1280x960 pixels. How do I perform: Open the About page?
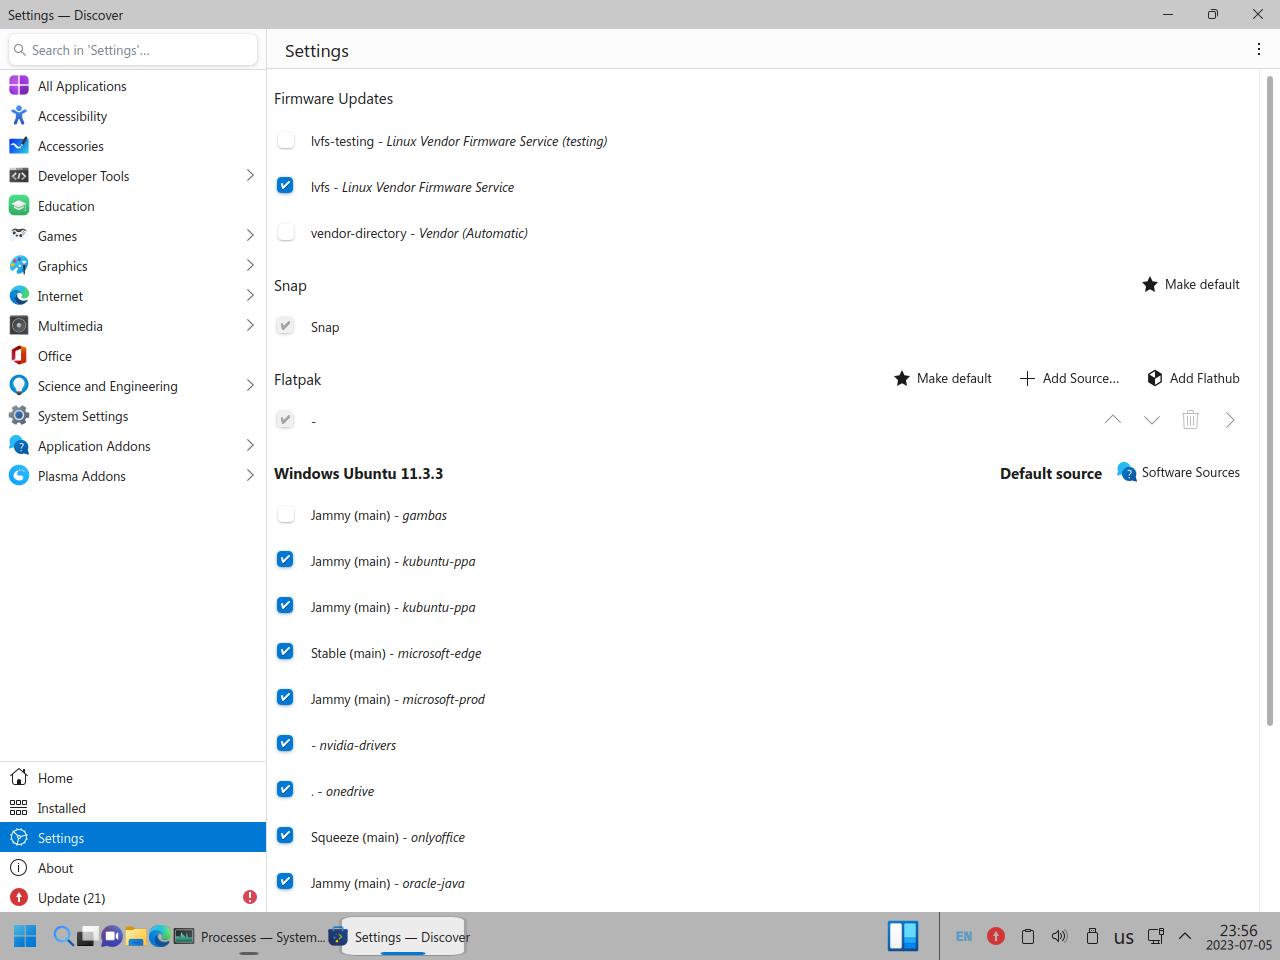click(133, 868)
